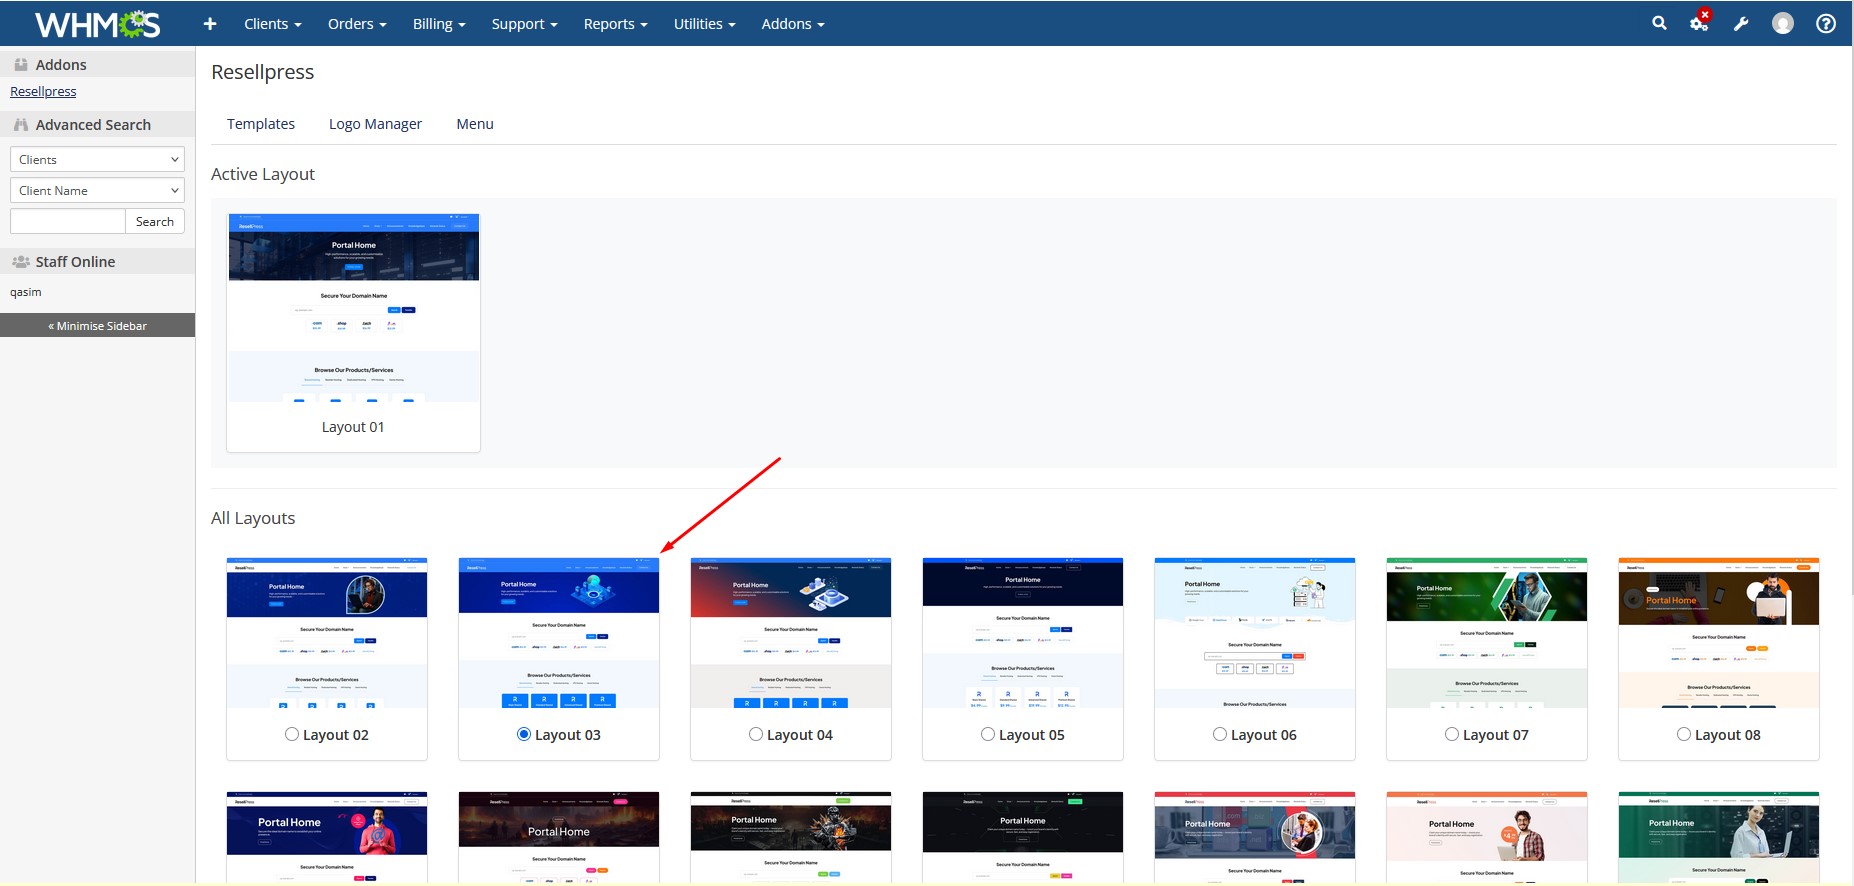Expand the Client Name select box

pos(97,190)
